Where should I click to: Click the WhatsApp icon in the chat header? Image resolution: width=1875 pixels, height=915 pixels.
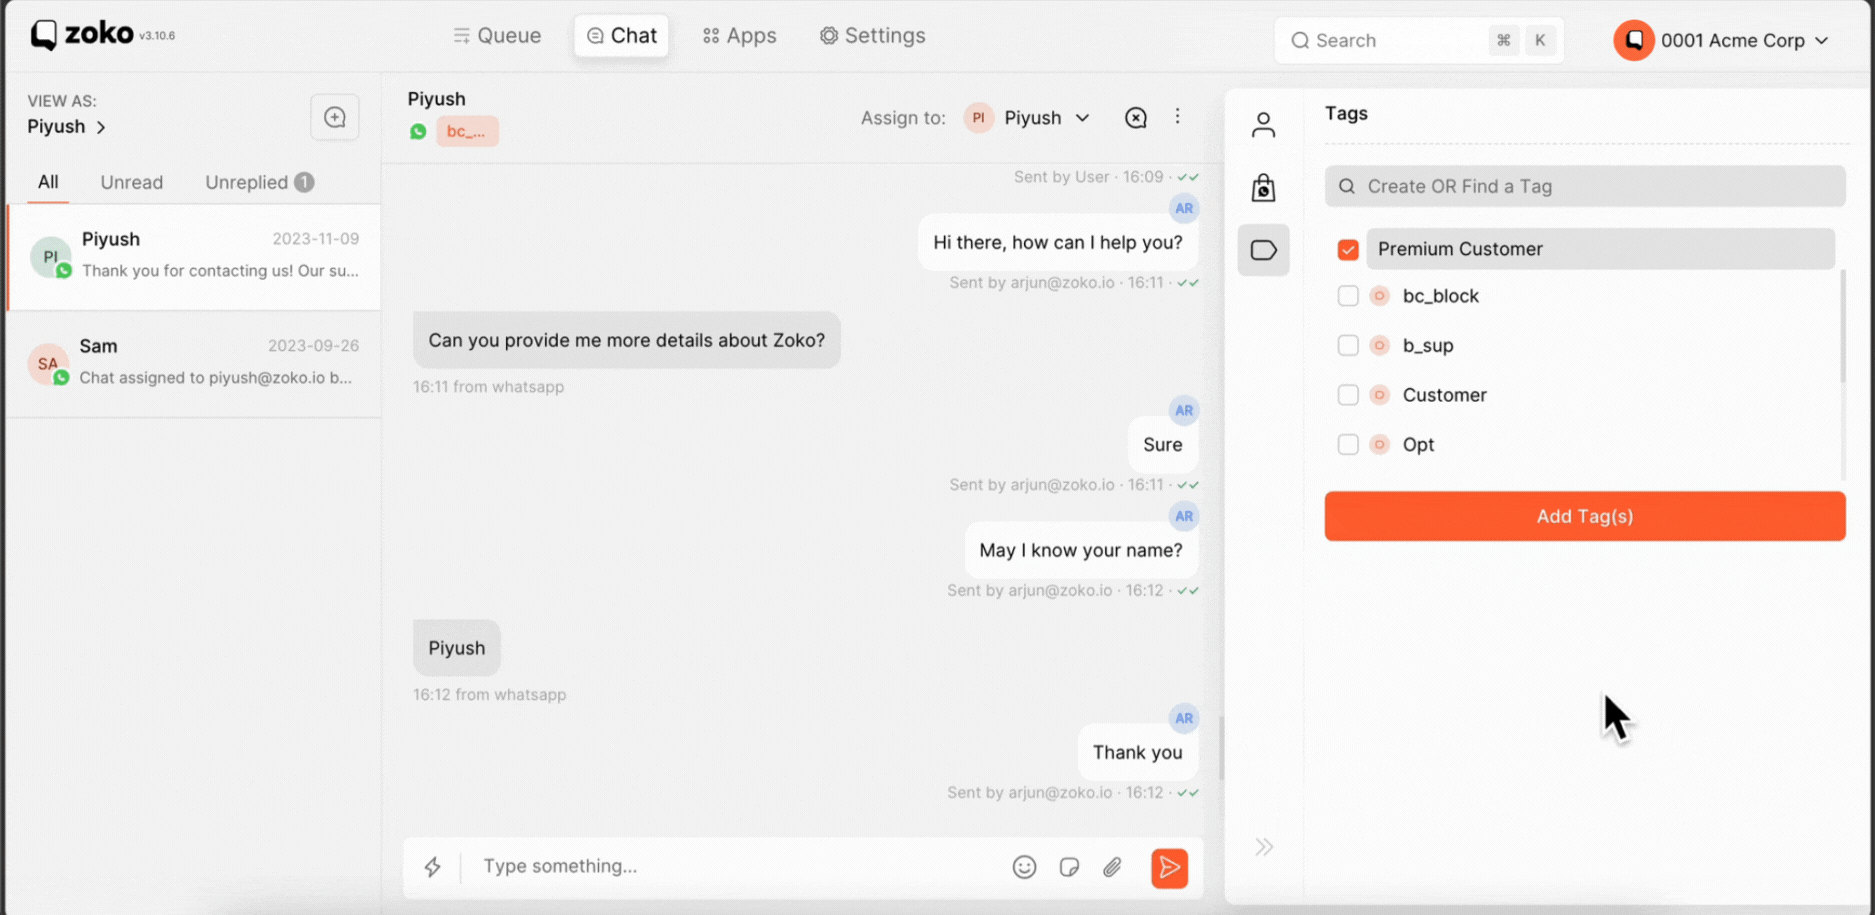(418, 131)
